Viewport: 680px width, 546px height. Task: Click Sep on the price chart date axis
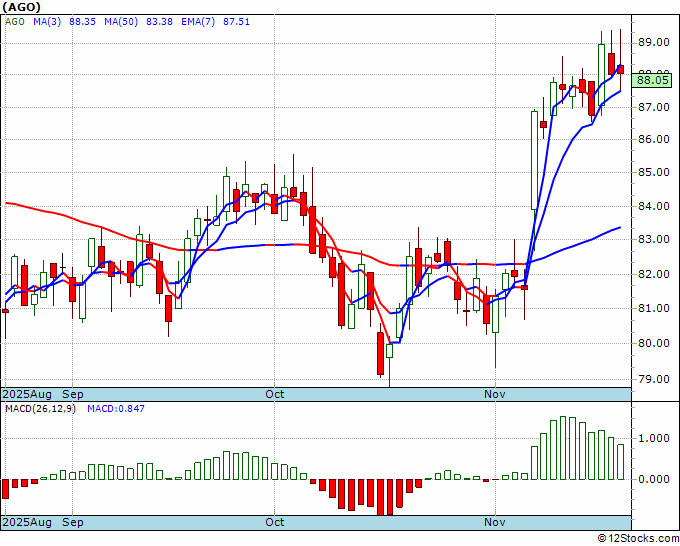click(x=73, y=395)
